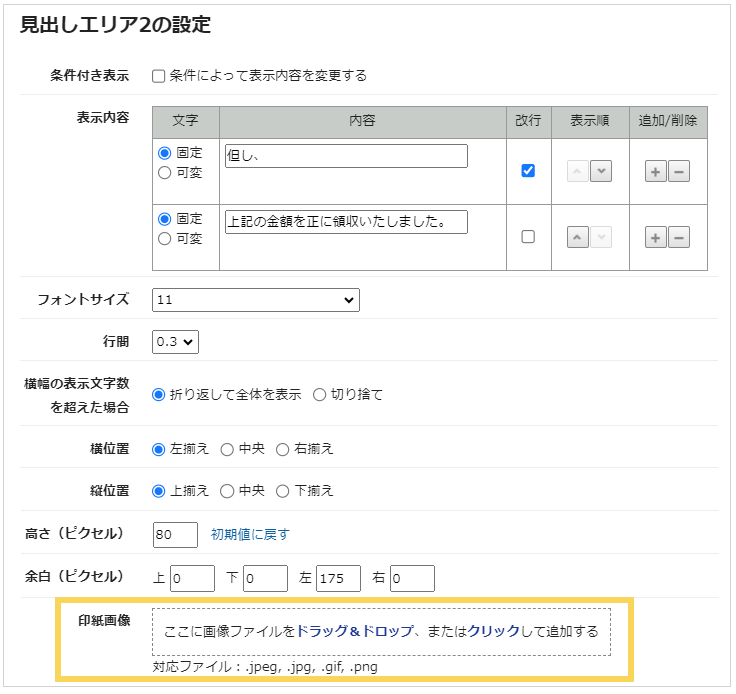This screenshot has height=694, width=736.
Task: Click the stamp image upload drop area
Action: click(x=380, y=632)
